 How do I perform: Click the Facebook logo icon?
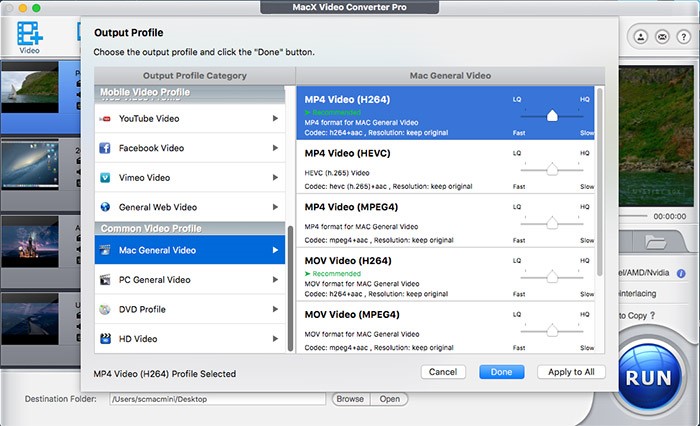[x=104, y=148]
